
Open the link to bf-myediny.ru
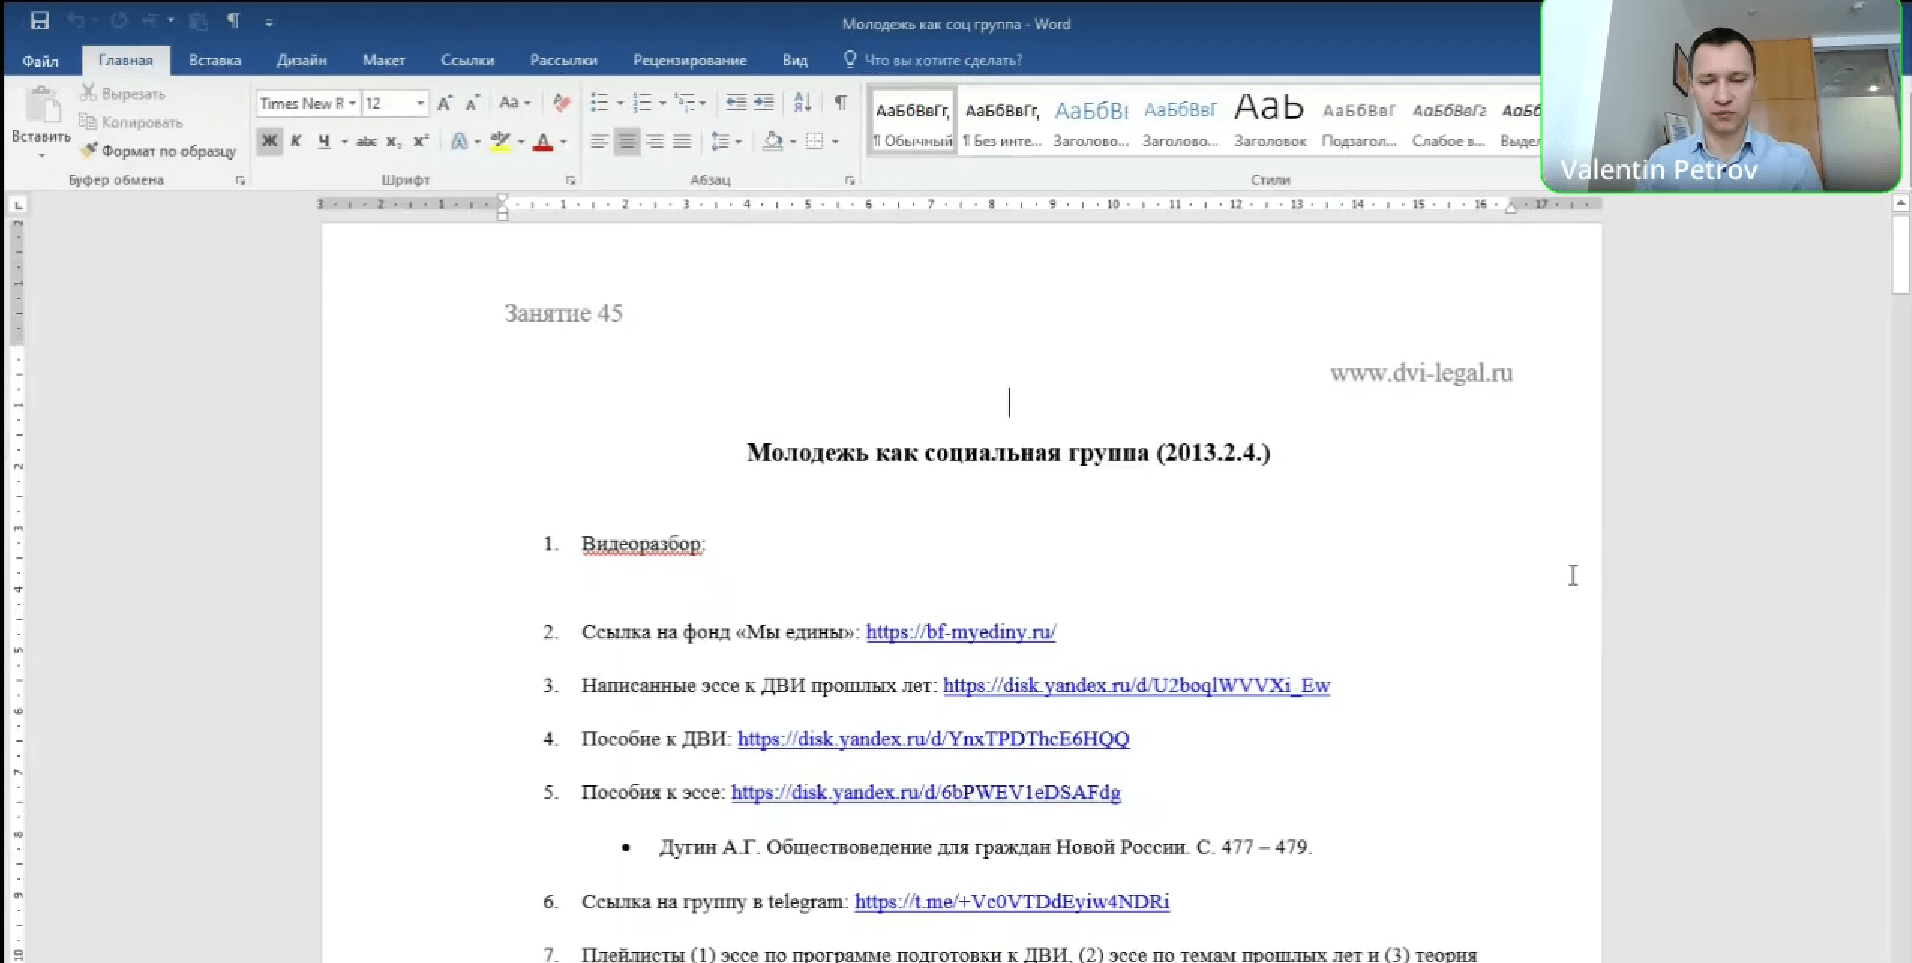coord(960,631)
